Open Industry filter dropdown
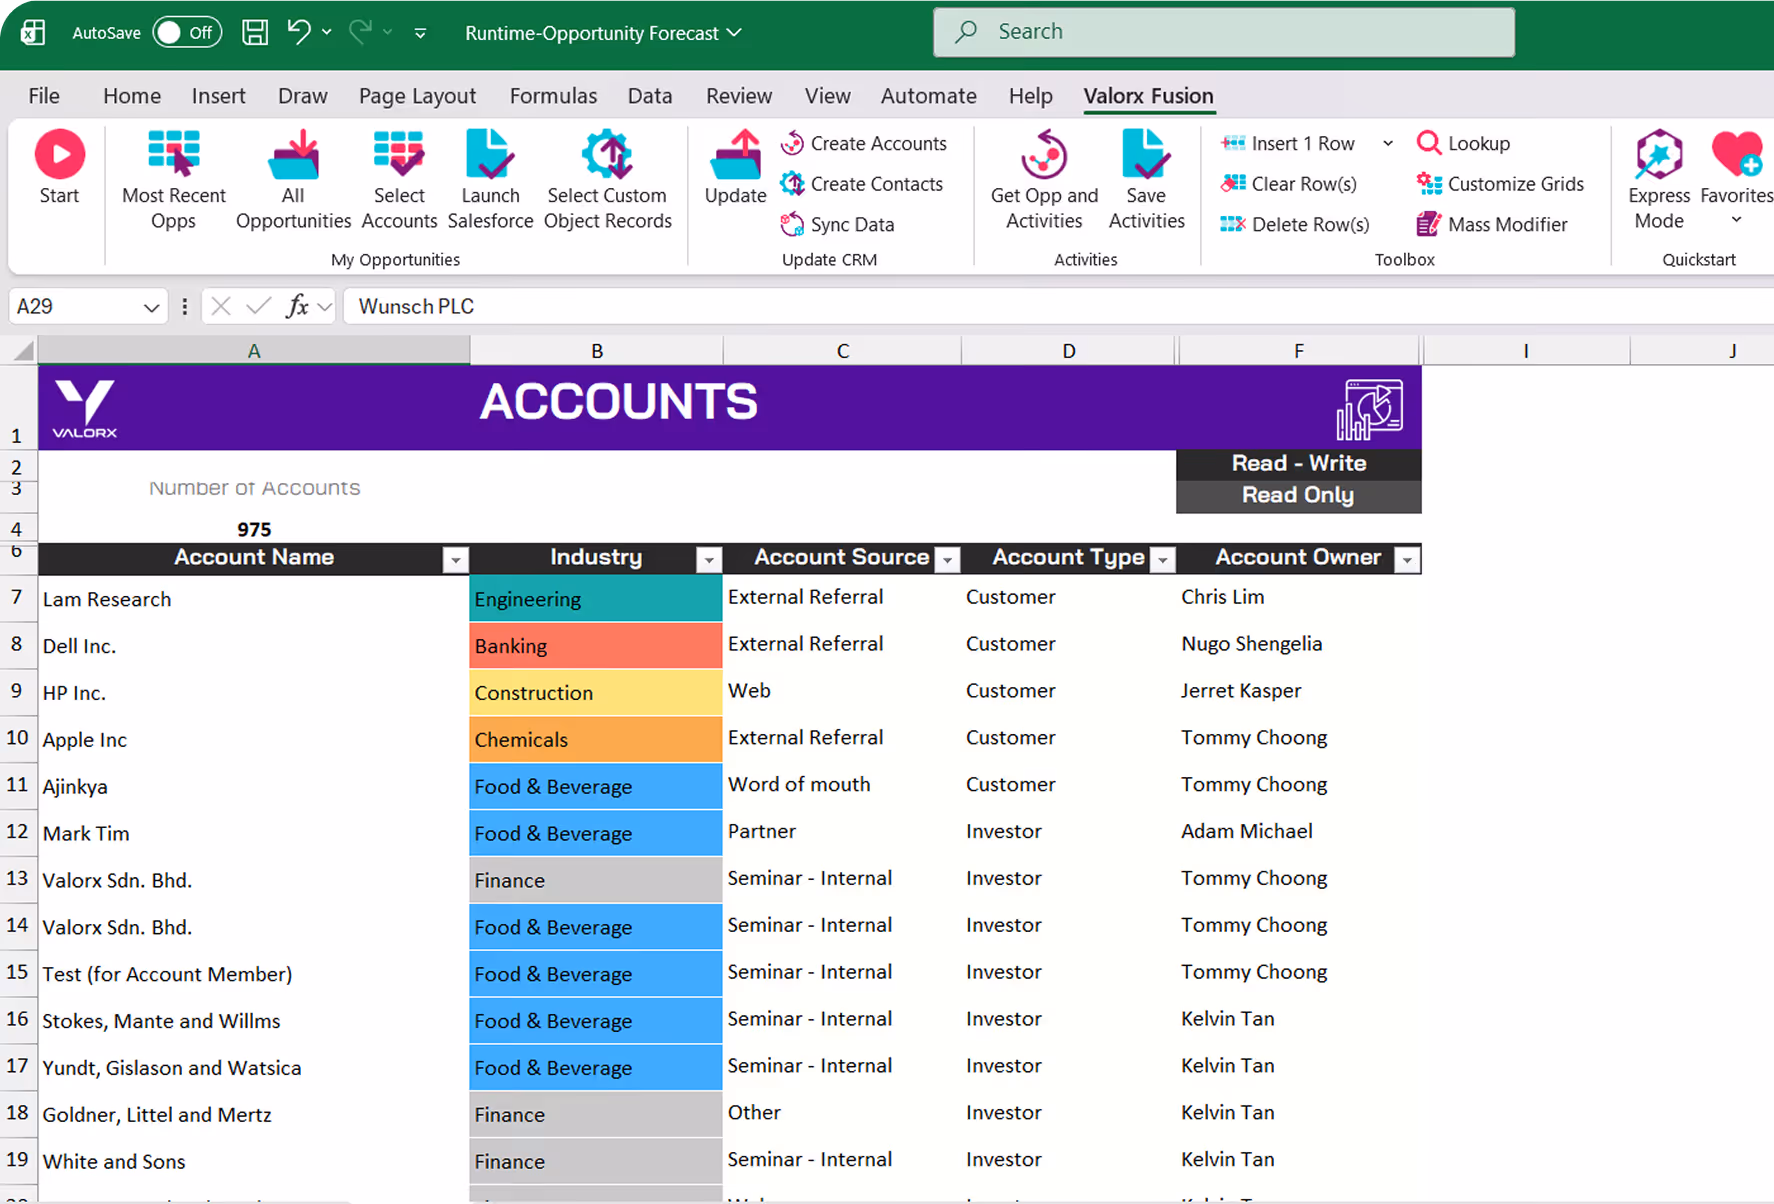1774x1204 pixels. [x=708, y=560]
